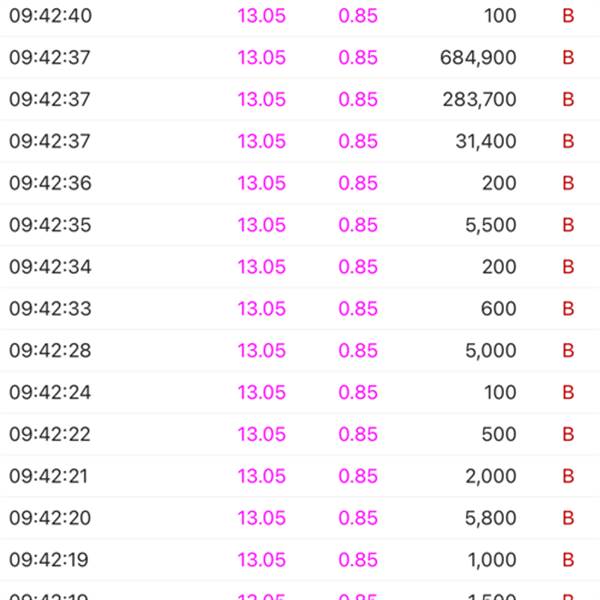Click the 684,900 volume entry
This screenshot has width=600, height=600.
point(478,58)
